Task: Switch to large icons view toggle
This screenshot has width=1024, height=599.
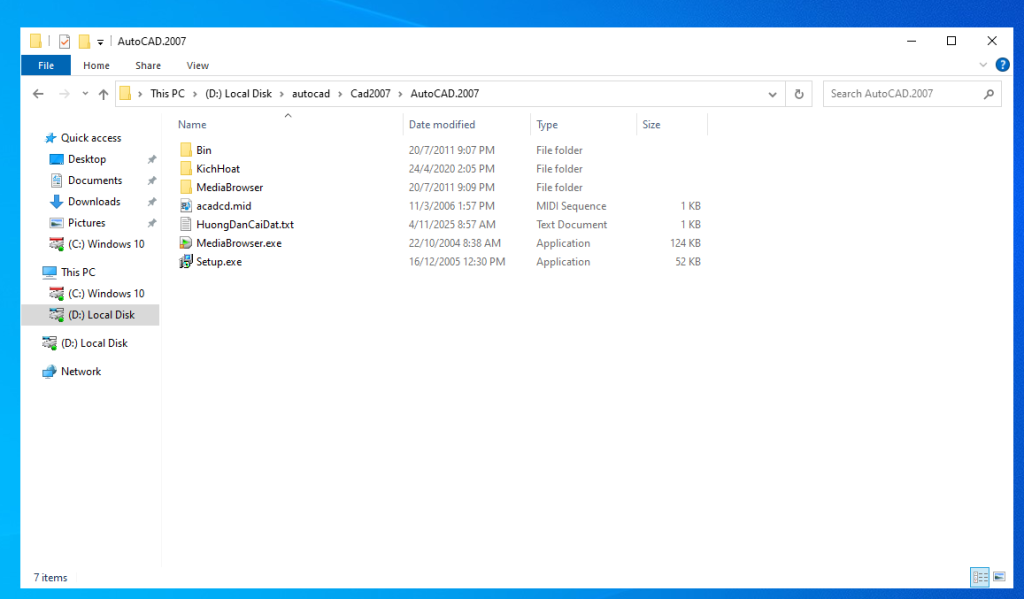Action: coord(999,577)
